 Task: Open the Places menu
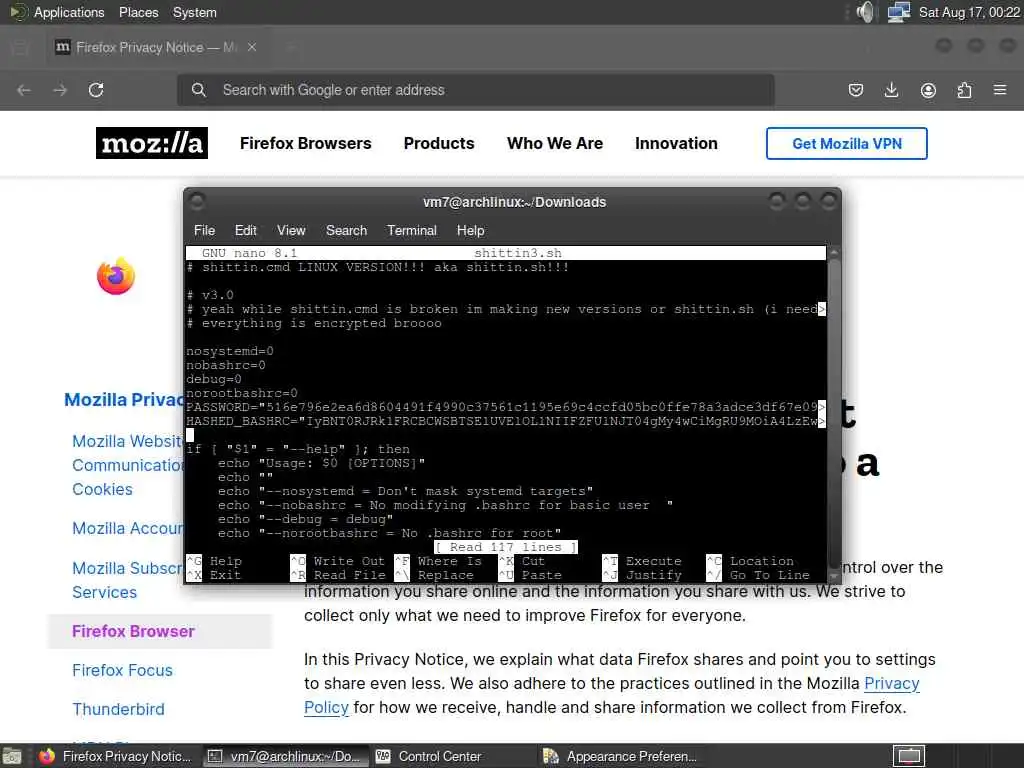coord(138,12)
